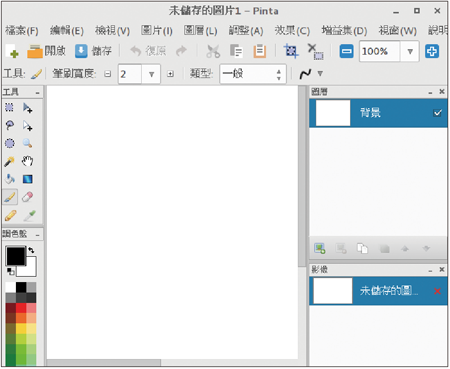Open the 100% zoom dropdown arrow
The width and height of the screenshot is (450, 369).
tap(410, 51)
